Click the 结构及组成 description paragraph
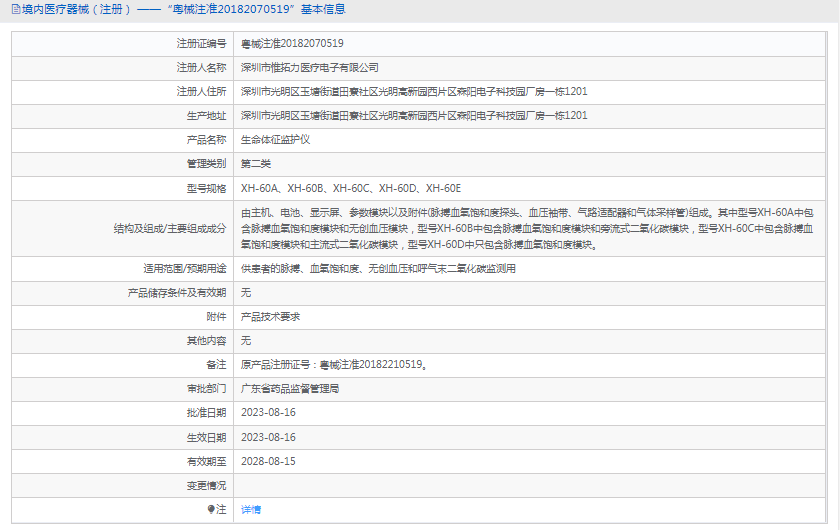Screen dimensions: 840x530 [x=527, y=229]
